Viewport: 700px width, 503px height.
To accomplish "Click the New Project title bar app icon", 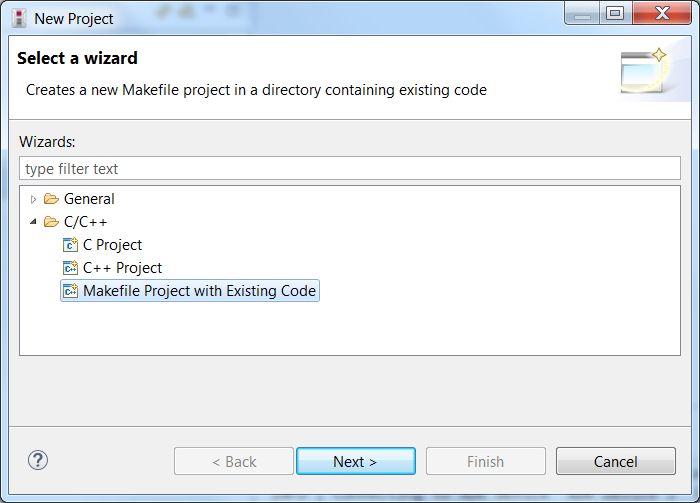I will [x=19, y=18].
